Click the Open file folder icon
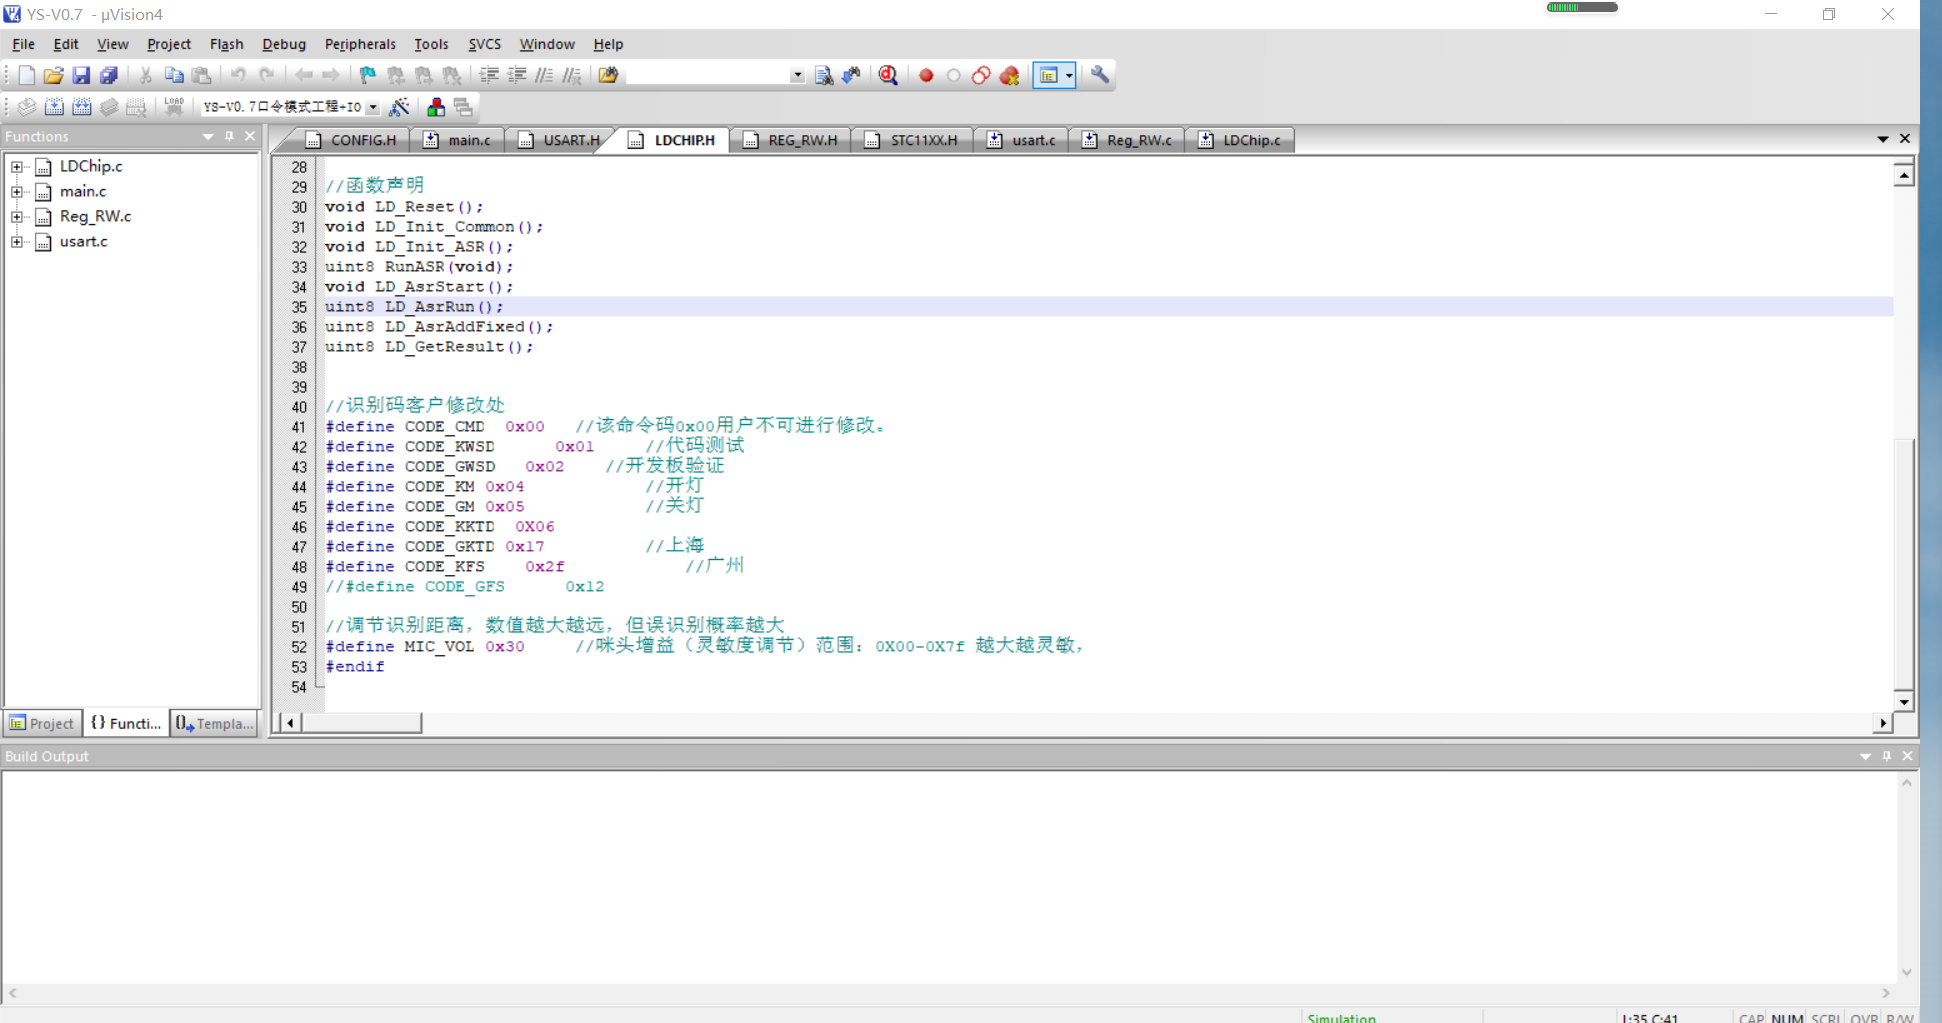The image size is (1942, 1023). click(54, 75)
